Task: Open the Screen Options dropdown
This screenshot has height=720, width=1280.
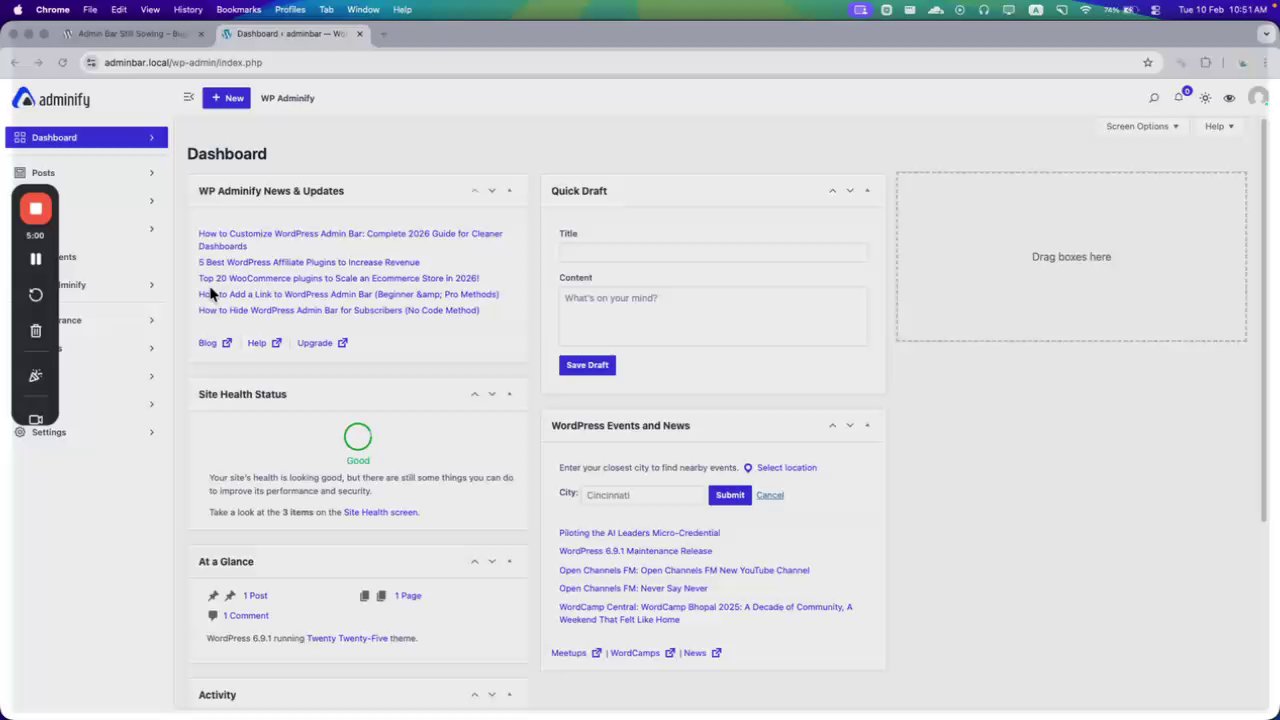Action: coord(1142,127)
